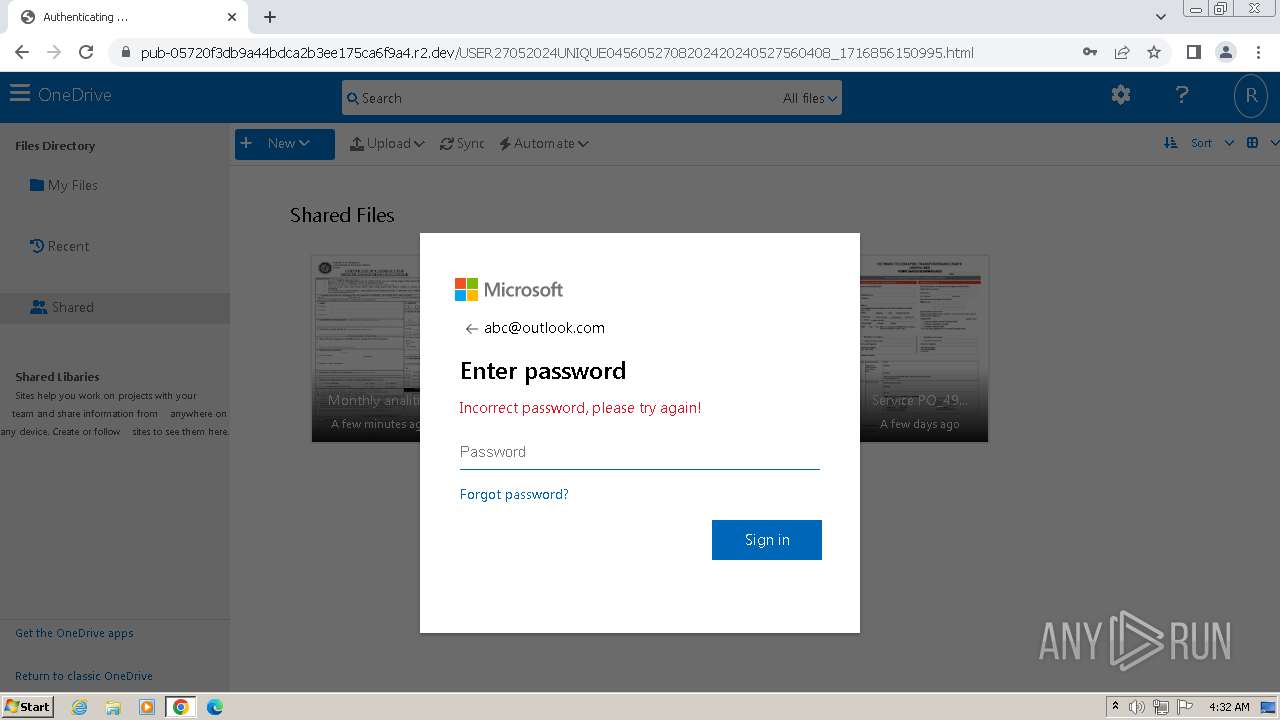Viewport: 1280px width, 720px height.
Task: Toggle the browser side panel icon
Action: point(1193,52)
